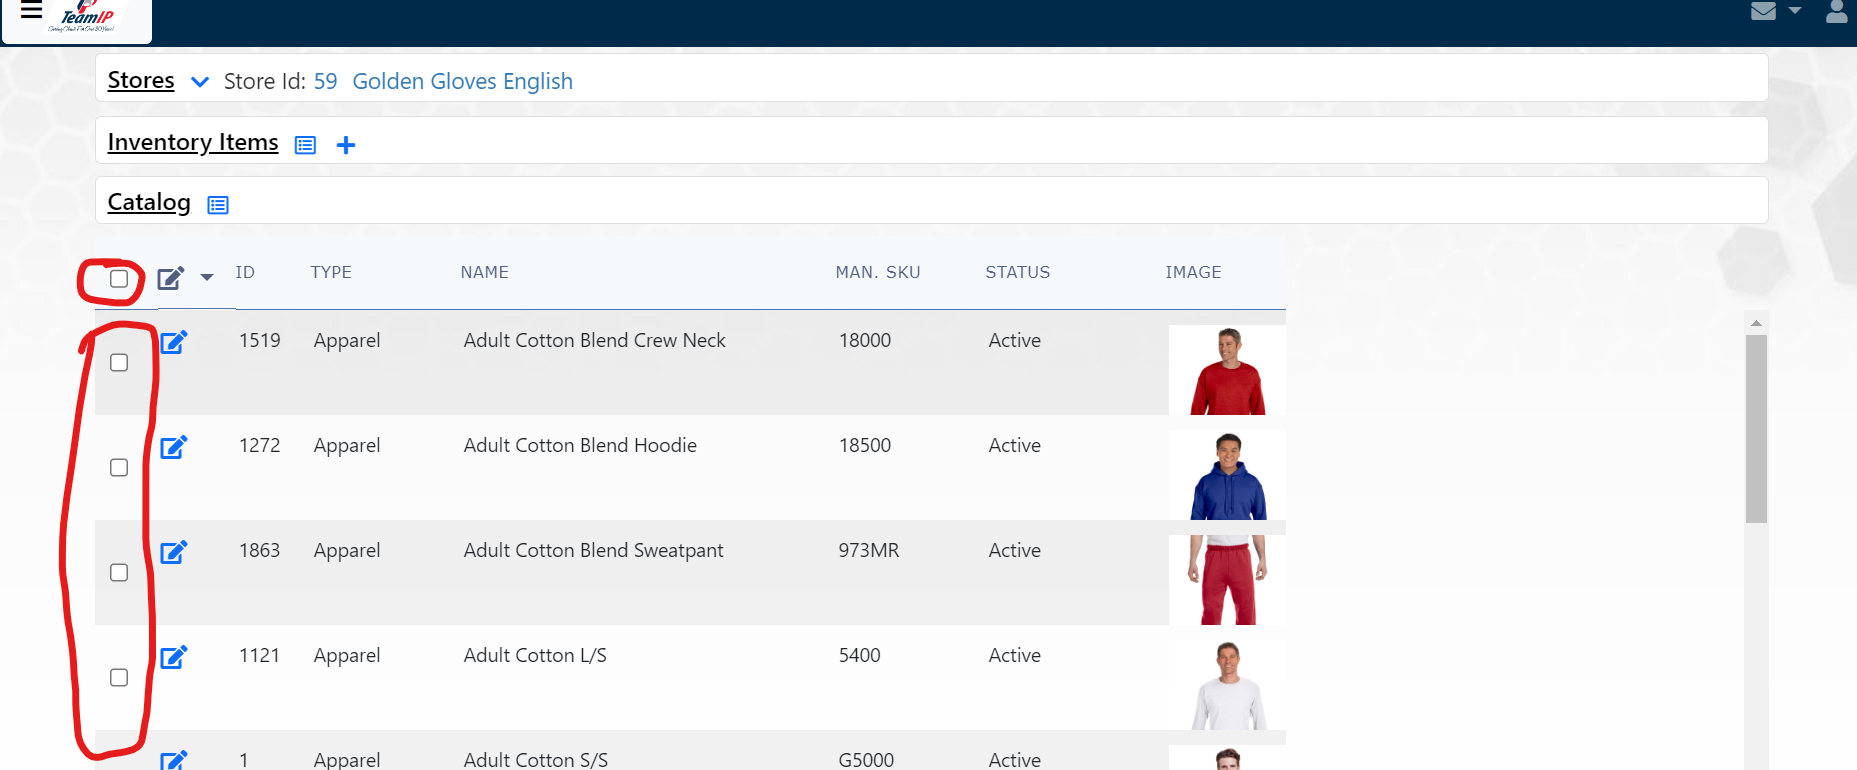Tick the checkbox for item 1121
The width and height of the screenshot is (1857, 770).
(119, 678)
